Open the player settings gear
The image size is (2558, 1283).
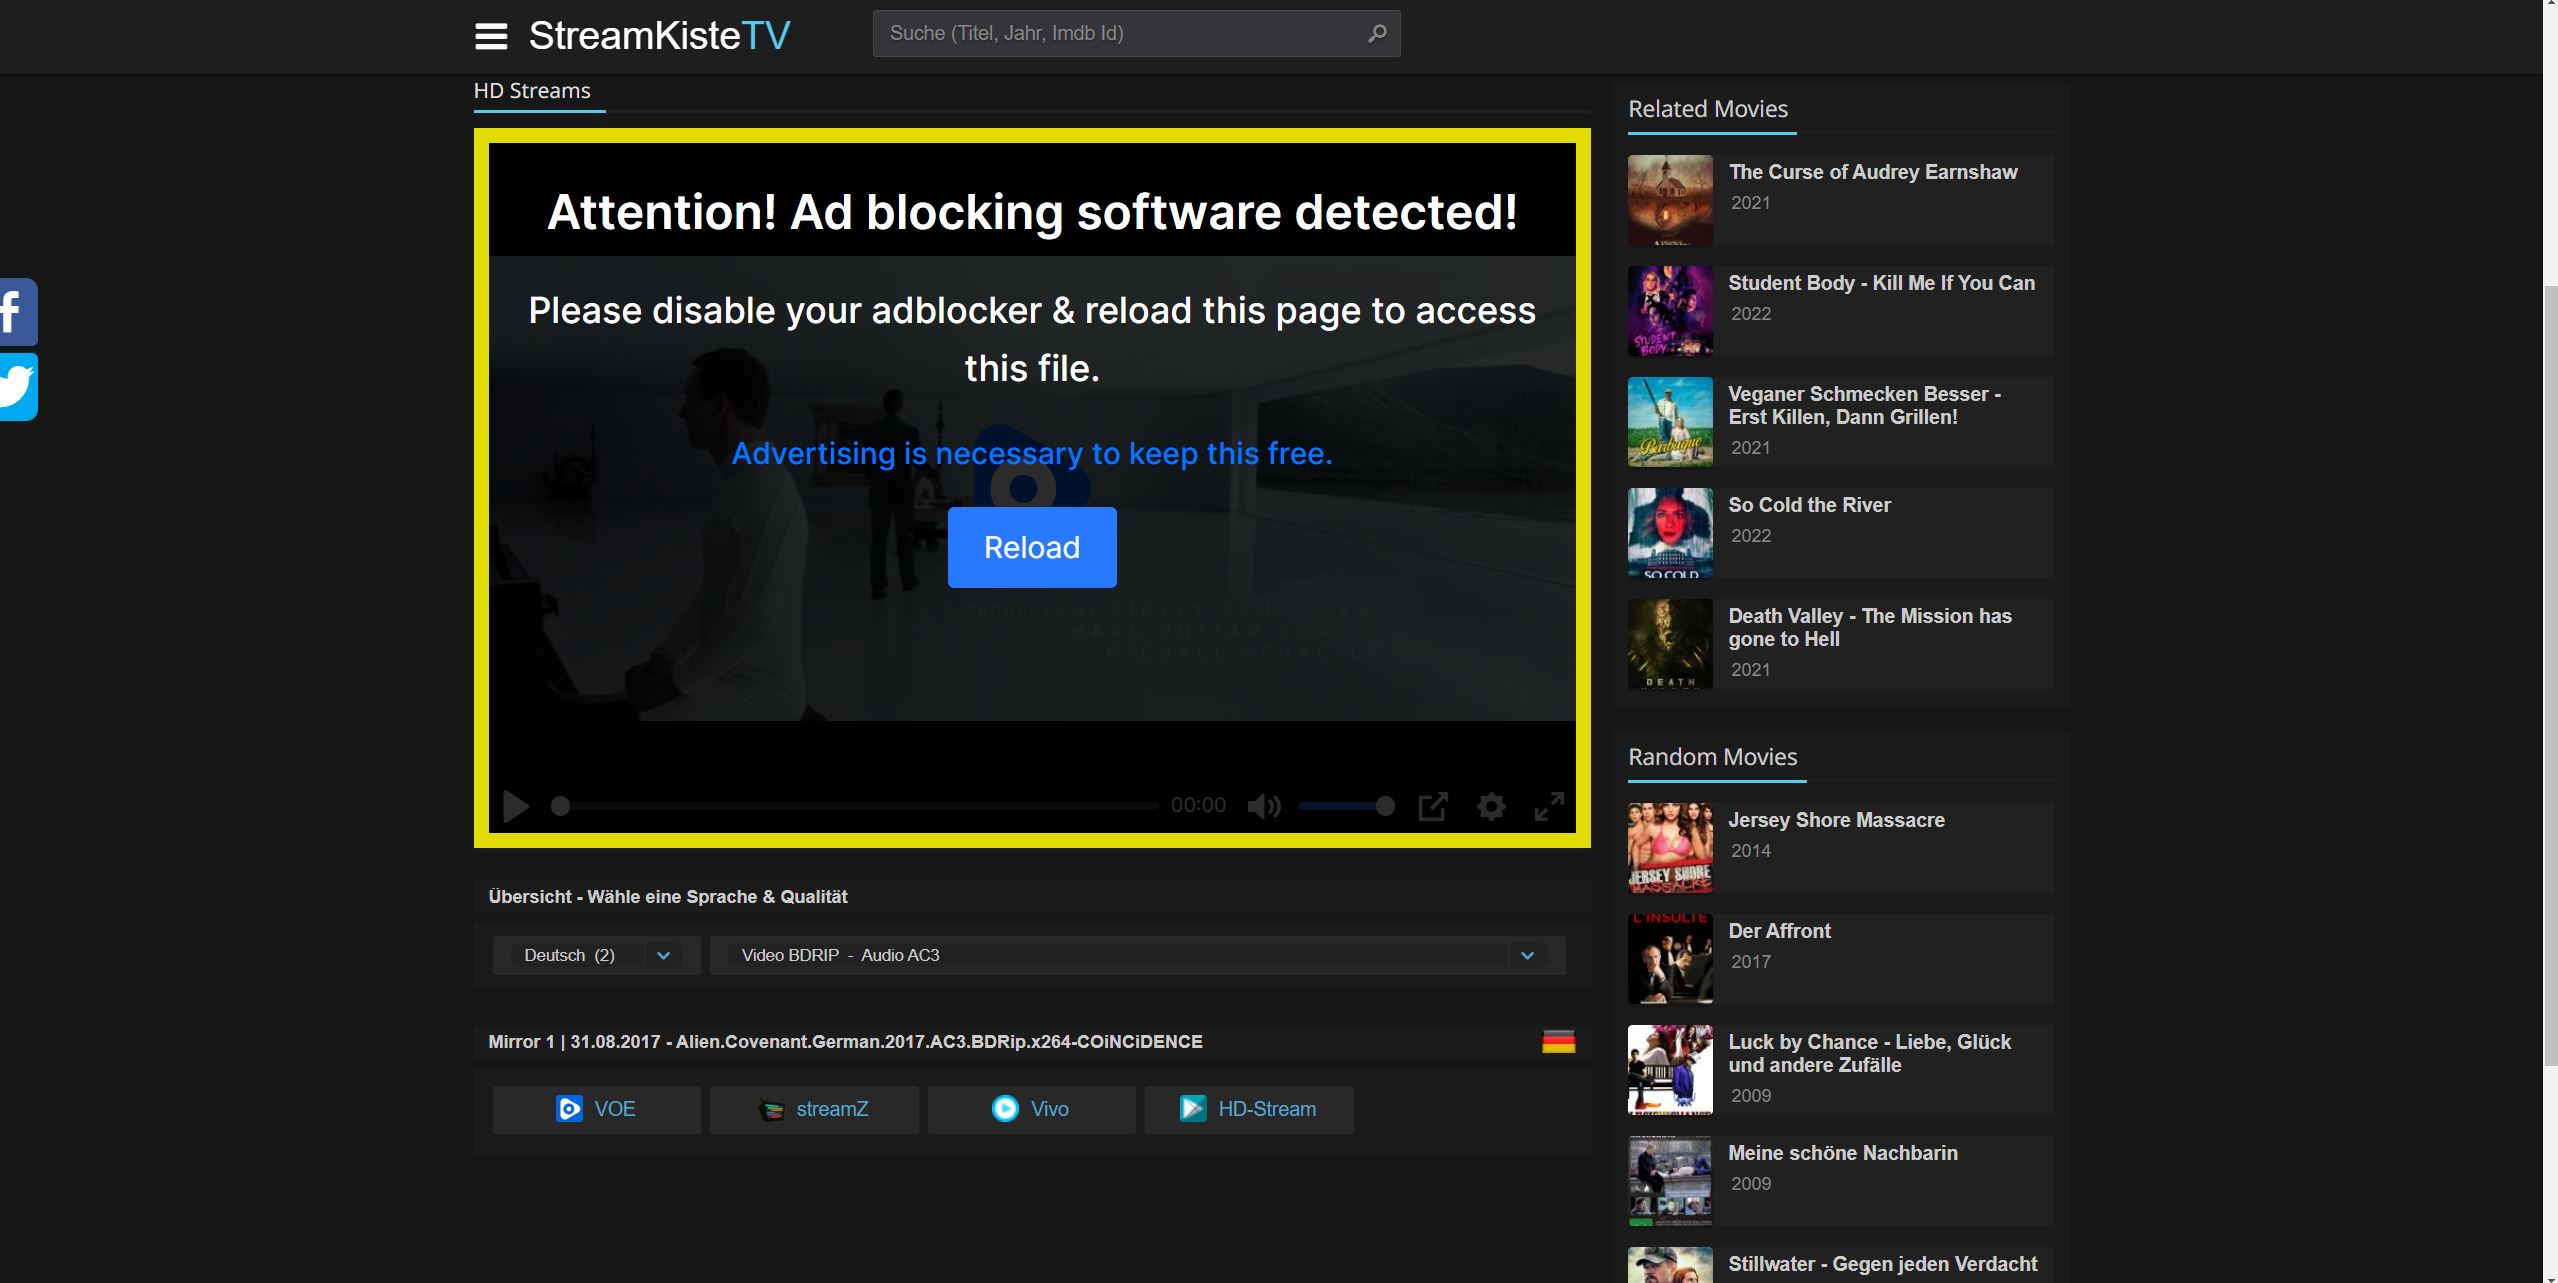coord(1491,806)
